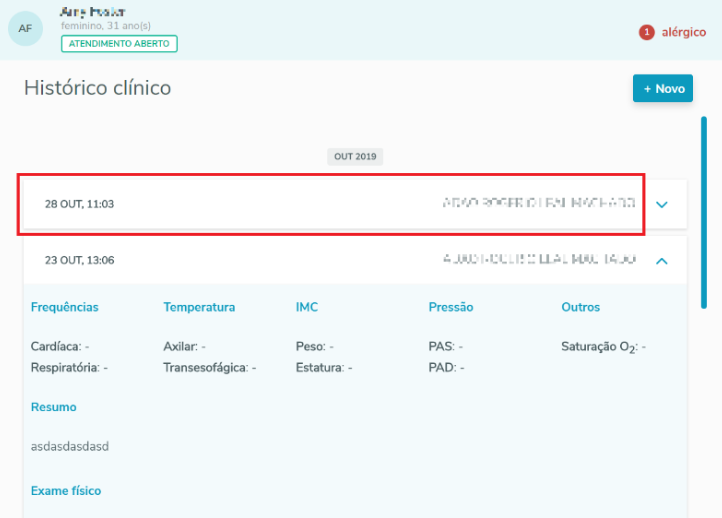Click the Frequências section heading
Viewport: 722px width, 518px height.
click(64, 307)
